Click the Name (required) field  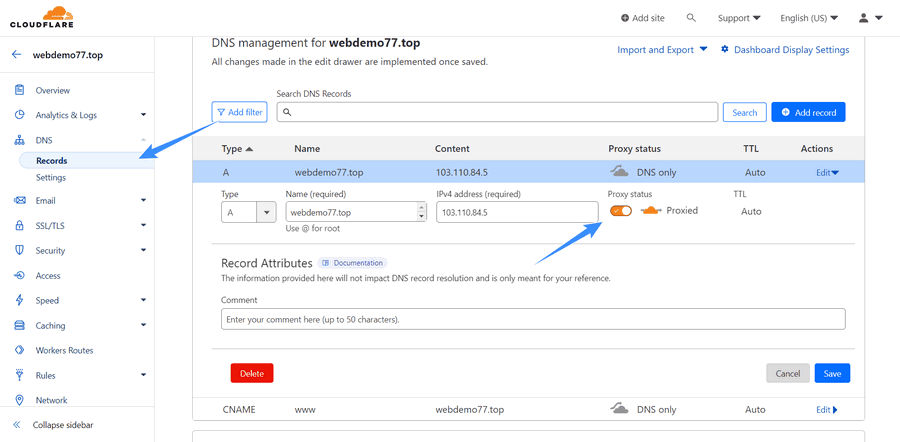pyautogui.click(x=356, y=212)
